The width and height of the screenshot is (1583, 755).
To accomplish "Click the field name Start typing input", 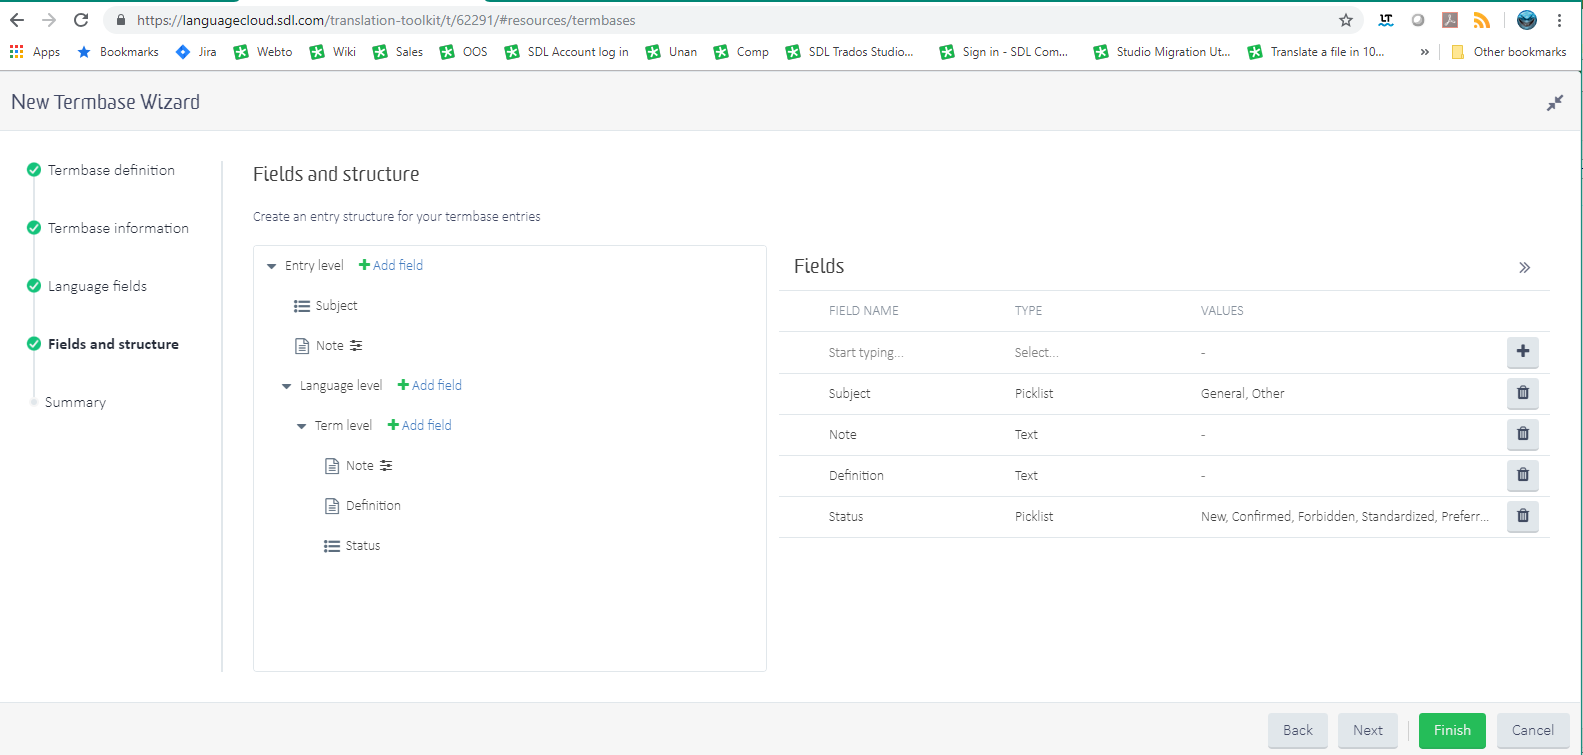I will (x=866, y=353).
